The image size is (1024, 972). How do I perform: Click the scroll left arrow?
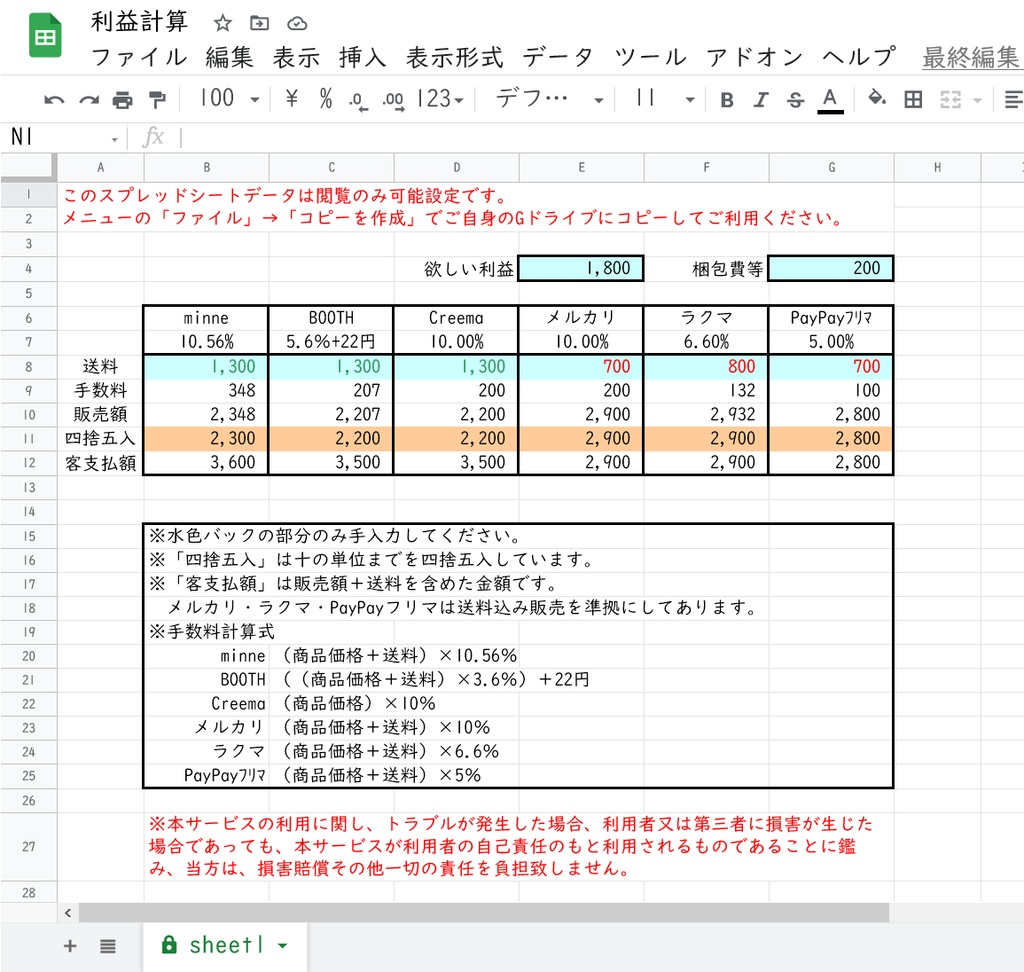coord(68,913)
